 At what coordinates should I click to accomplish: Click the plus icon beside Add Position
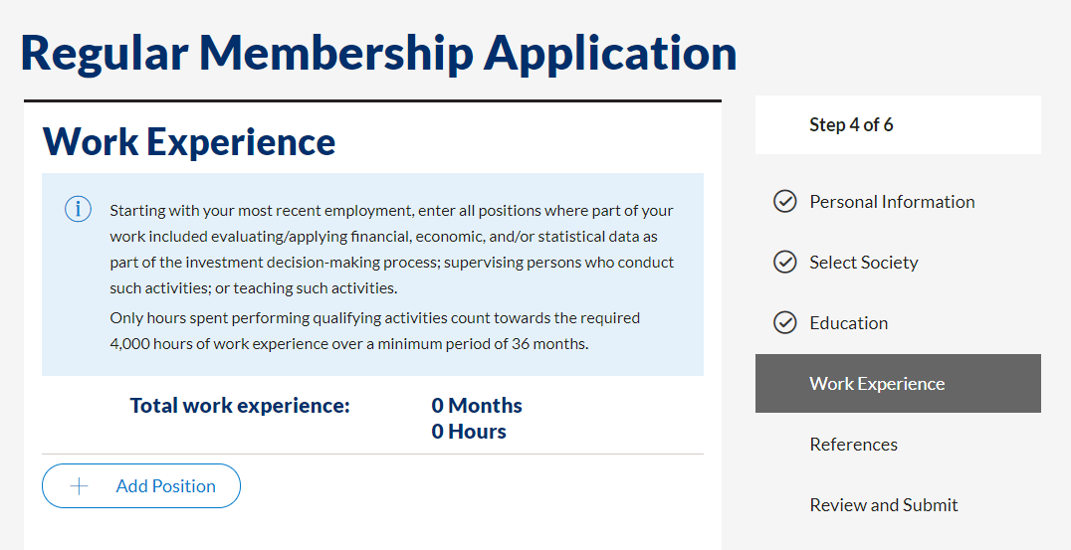pos(79,486)
